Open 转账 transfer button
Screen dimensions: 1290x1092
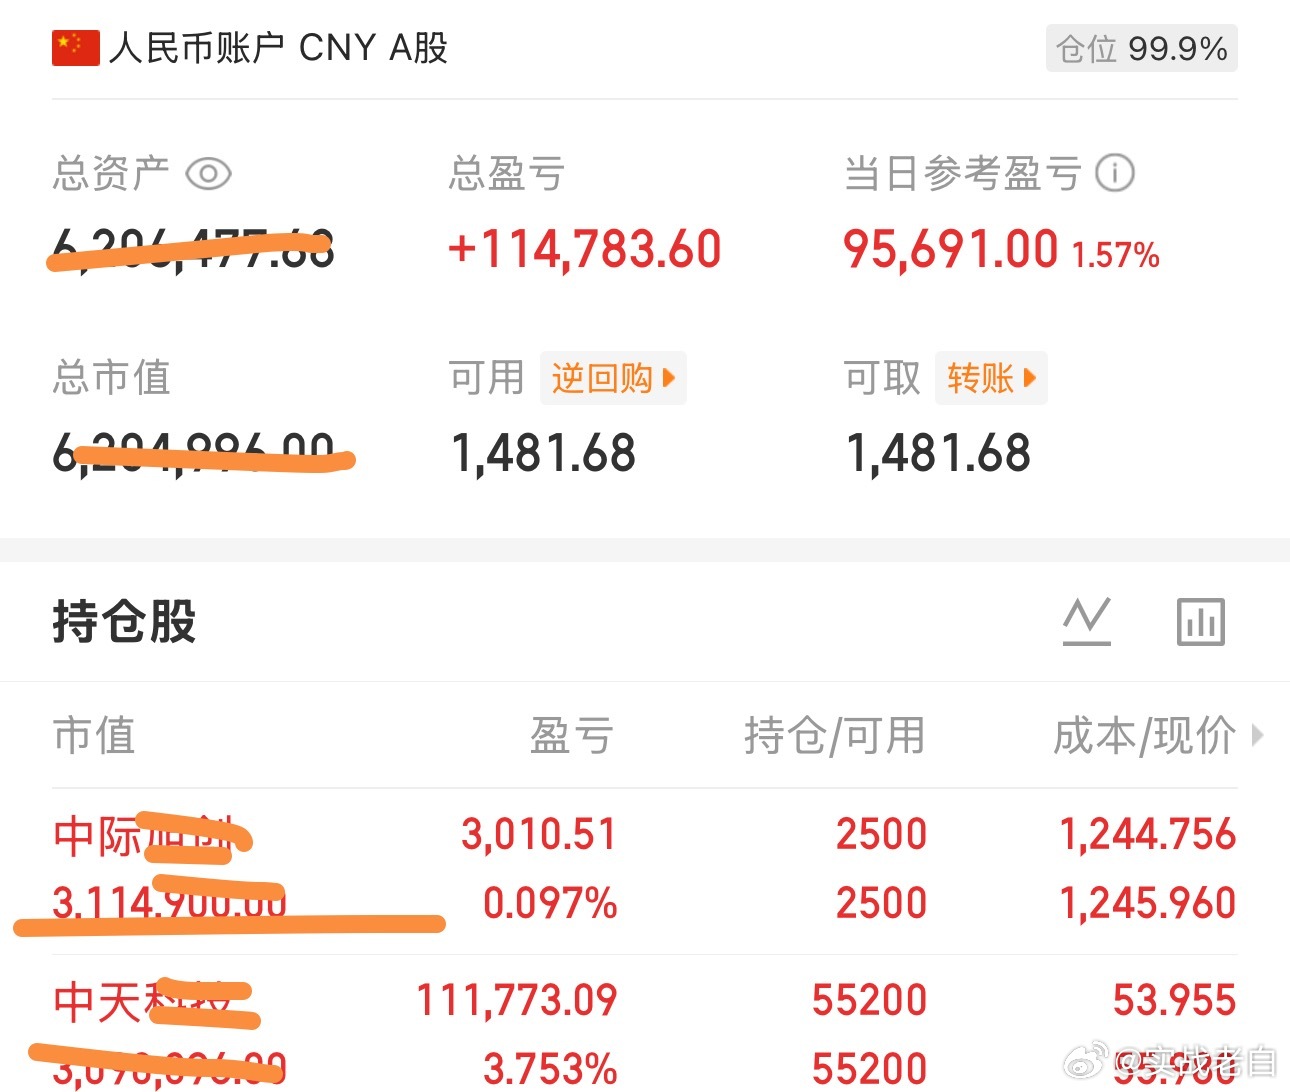click(991, 378)
